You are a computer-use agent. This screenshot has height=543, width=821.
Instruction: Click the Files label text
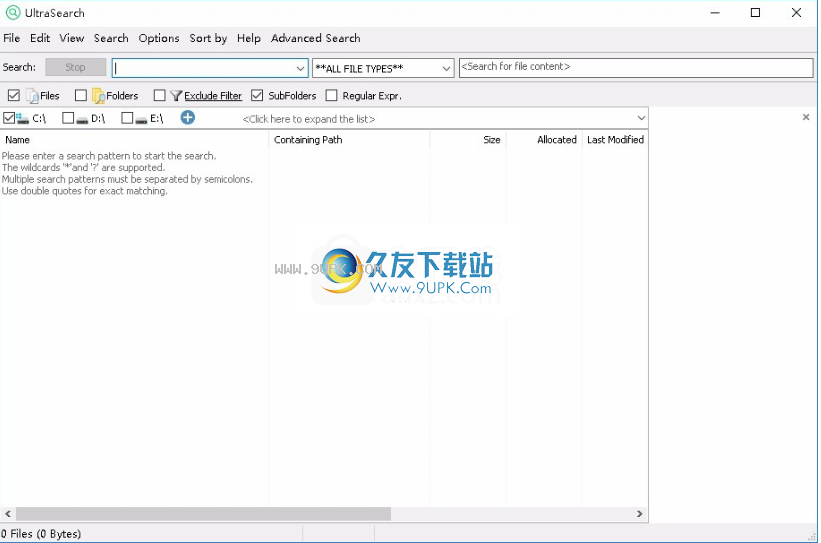[x=50, y=96]
